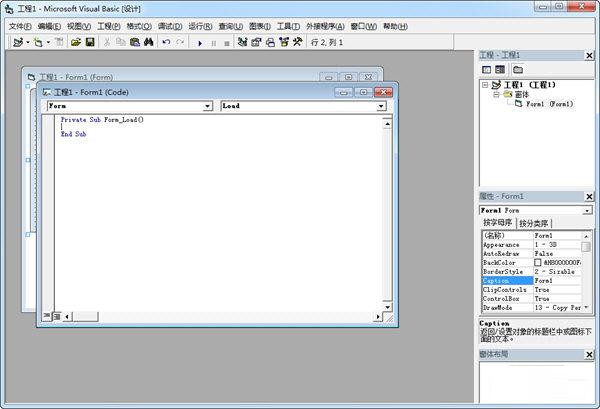This screenshot has height=409, width=600.
Task: Select the 工程1 (工程1) project item
Action: tap(530, 85)
